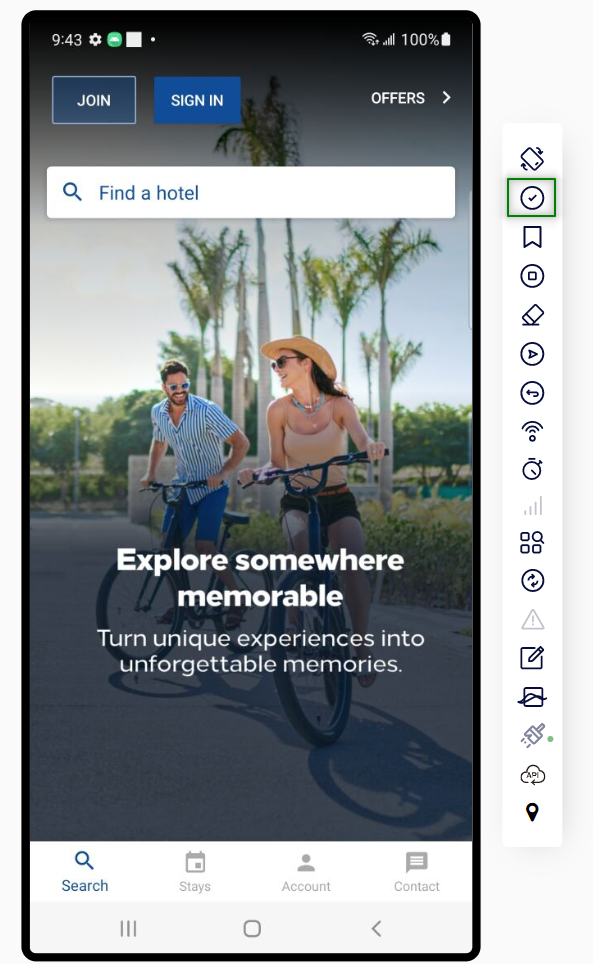
Task: Switch to the Stays tab
Action: (x=195, y=872)
